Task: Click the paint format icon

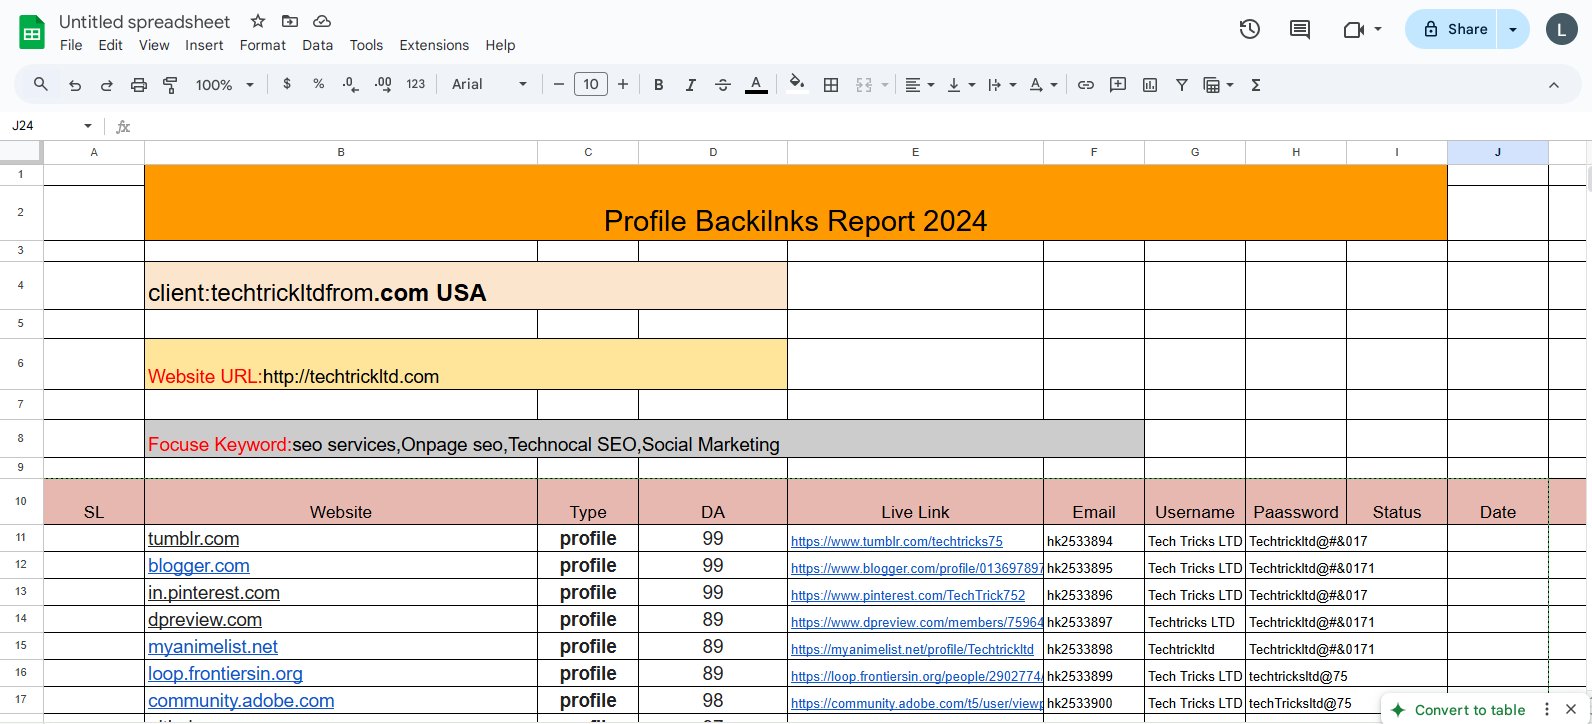Action: (171, 85)
